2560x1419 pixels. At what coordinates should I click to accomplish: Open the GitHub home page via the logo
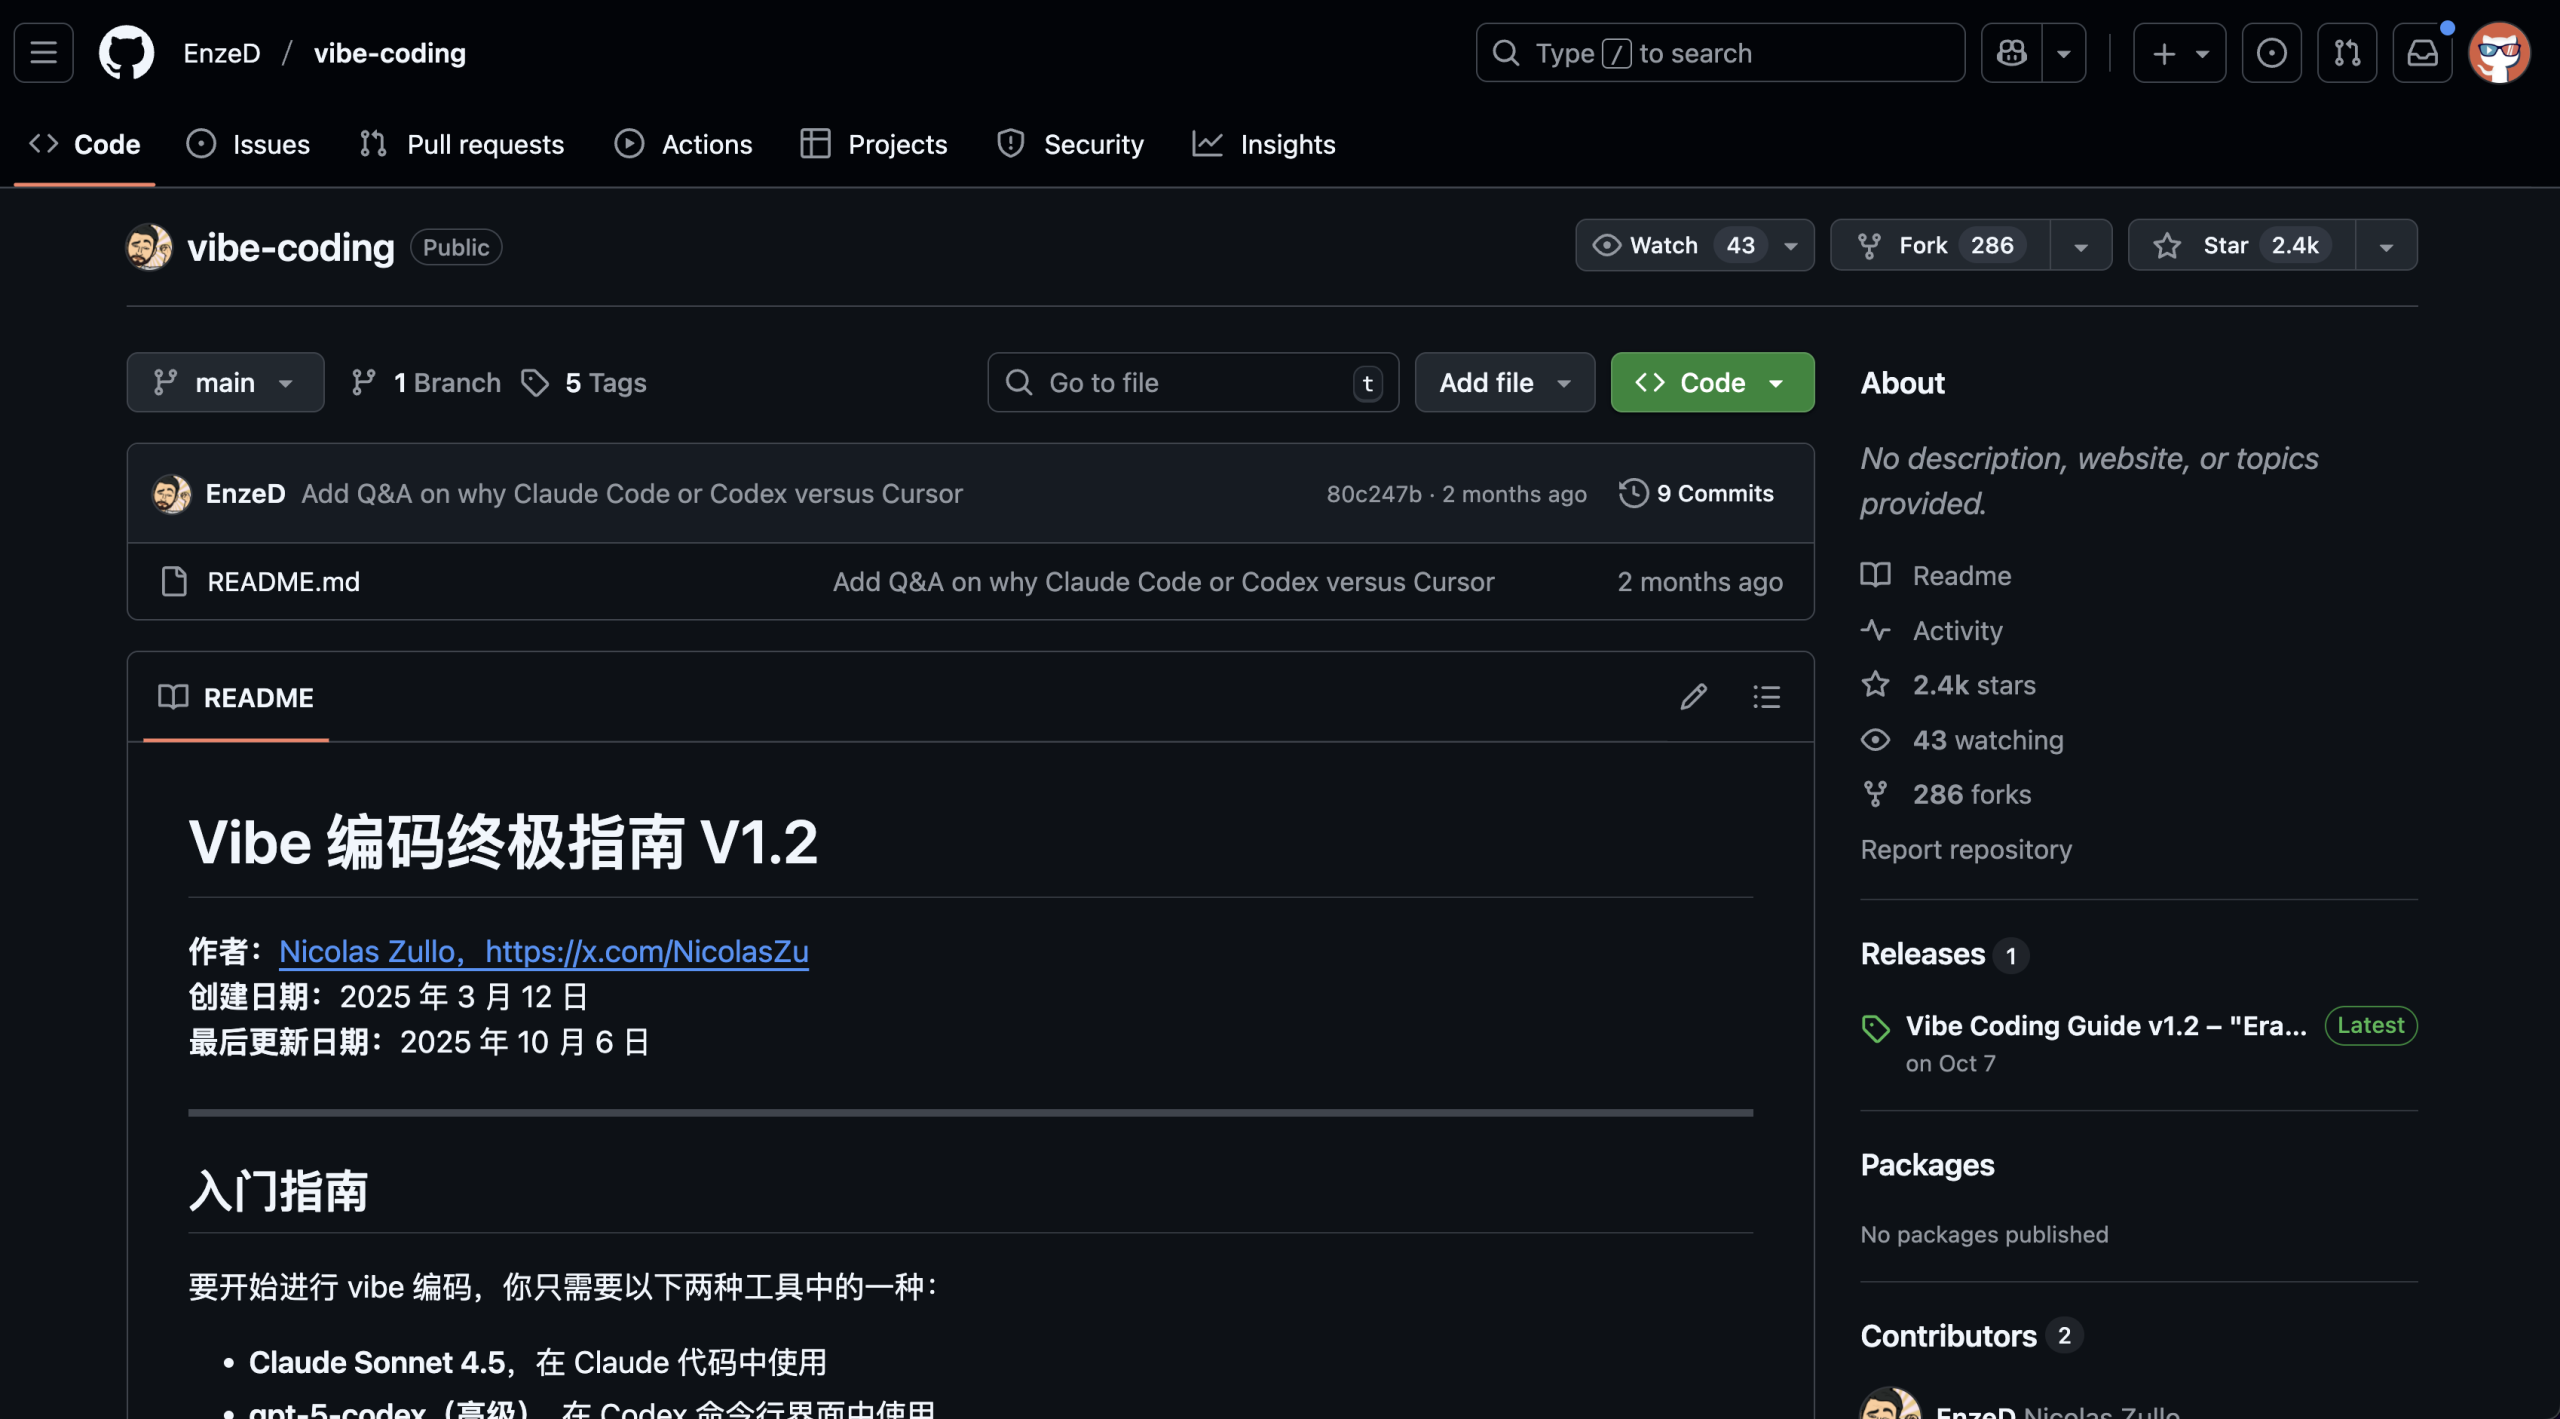(128, 52)
